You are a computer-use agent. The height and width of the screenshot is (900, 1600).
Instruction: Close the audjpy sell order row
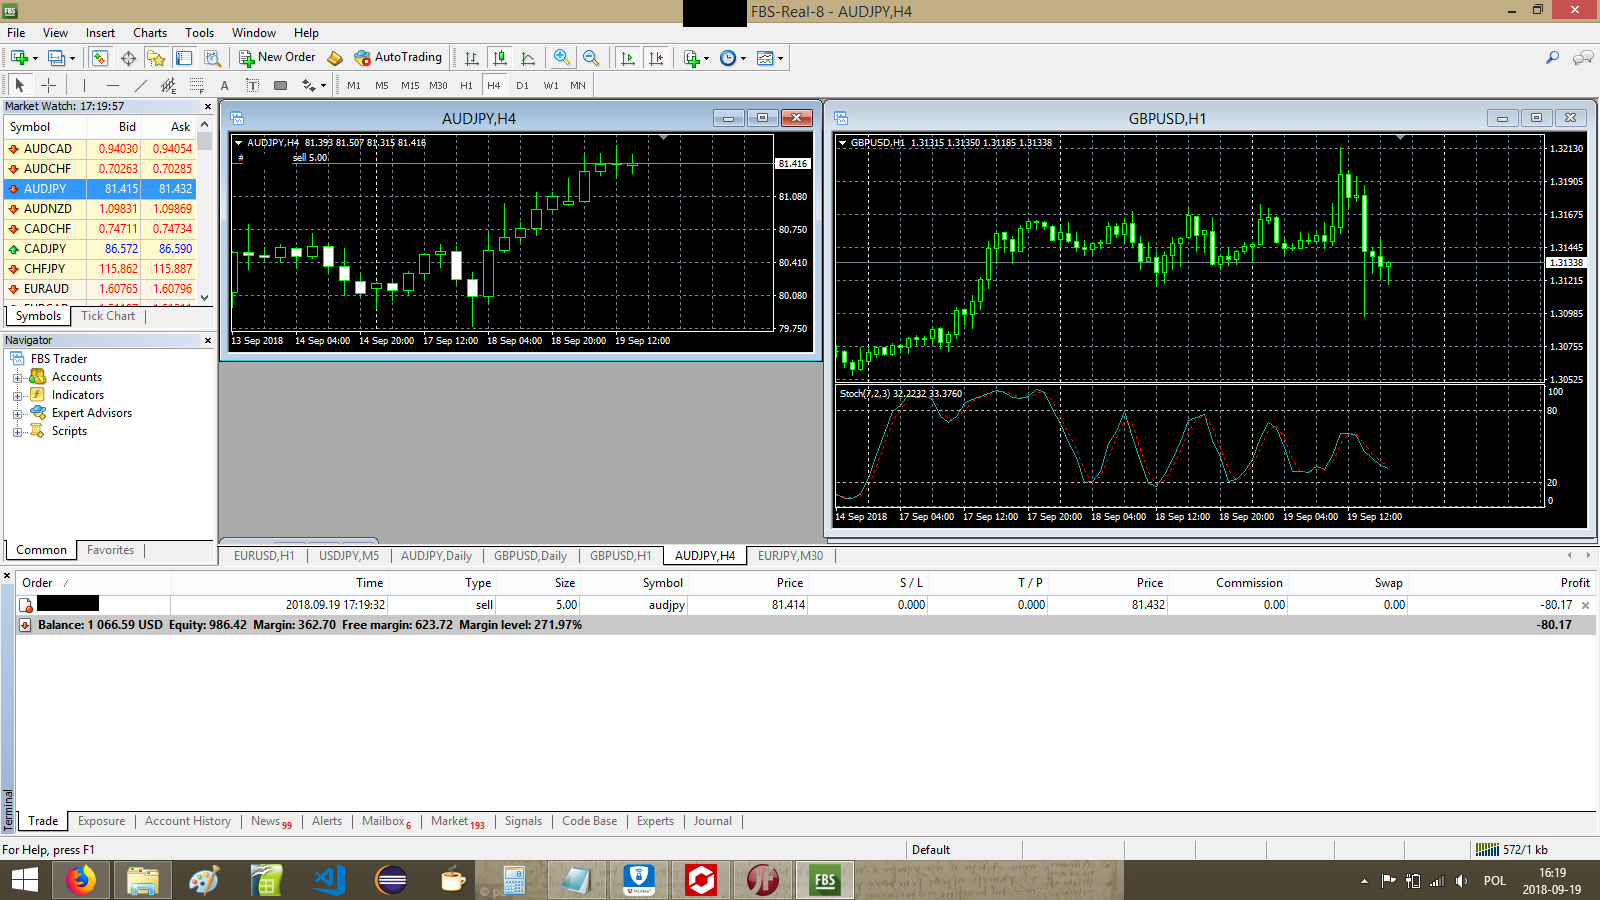(x=1585, y=605)
